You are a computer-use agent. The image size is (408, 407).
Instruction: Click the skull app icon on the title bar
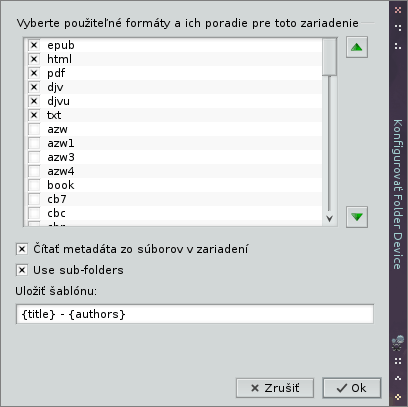(x=398, y=343)
